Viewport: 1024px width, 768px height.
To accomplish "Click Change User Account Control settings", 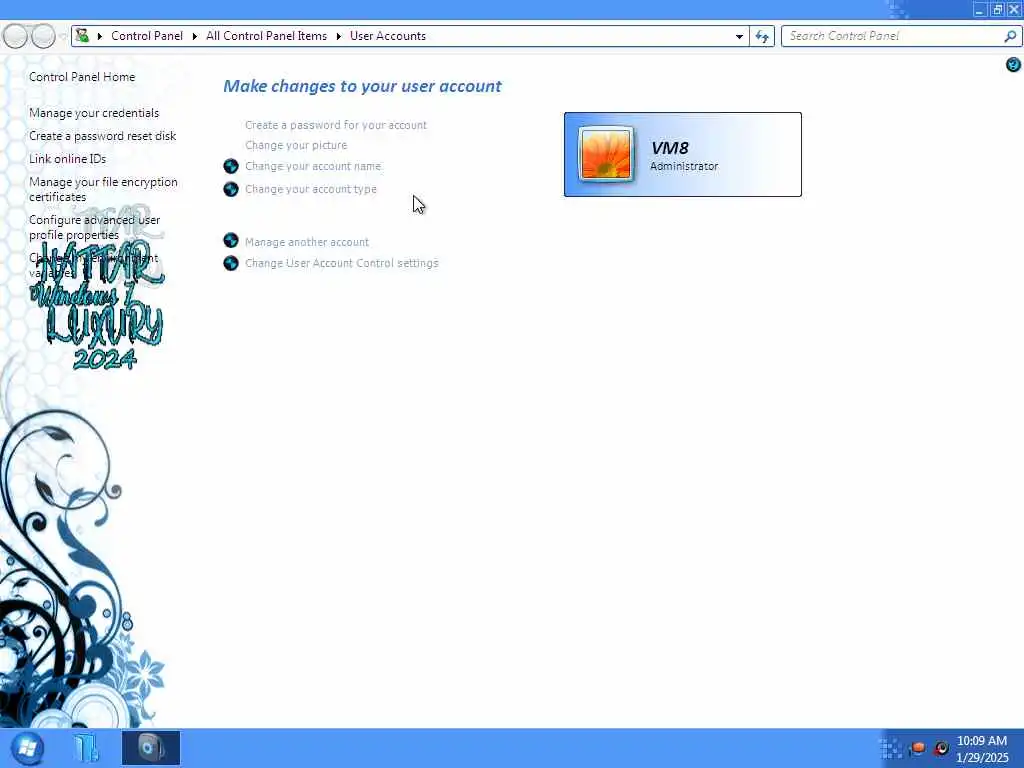I will (342, 263).
